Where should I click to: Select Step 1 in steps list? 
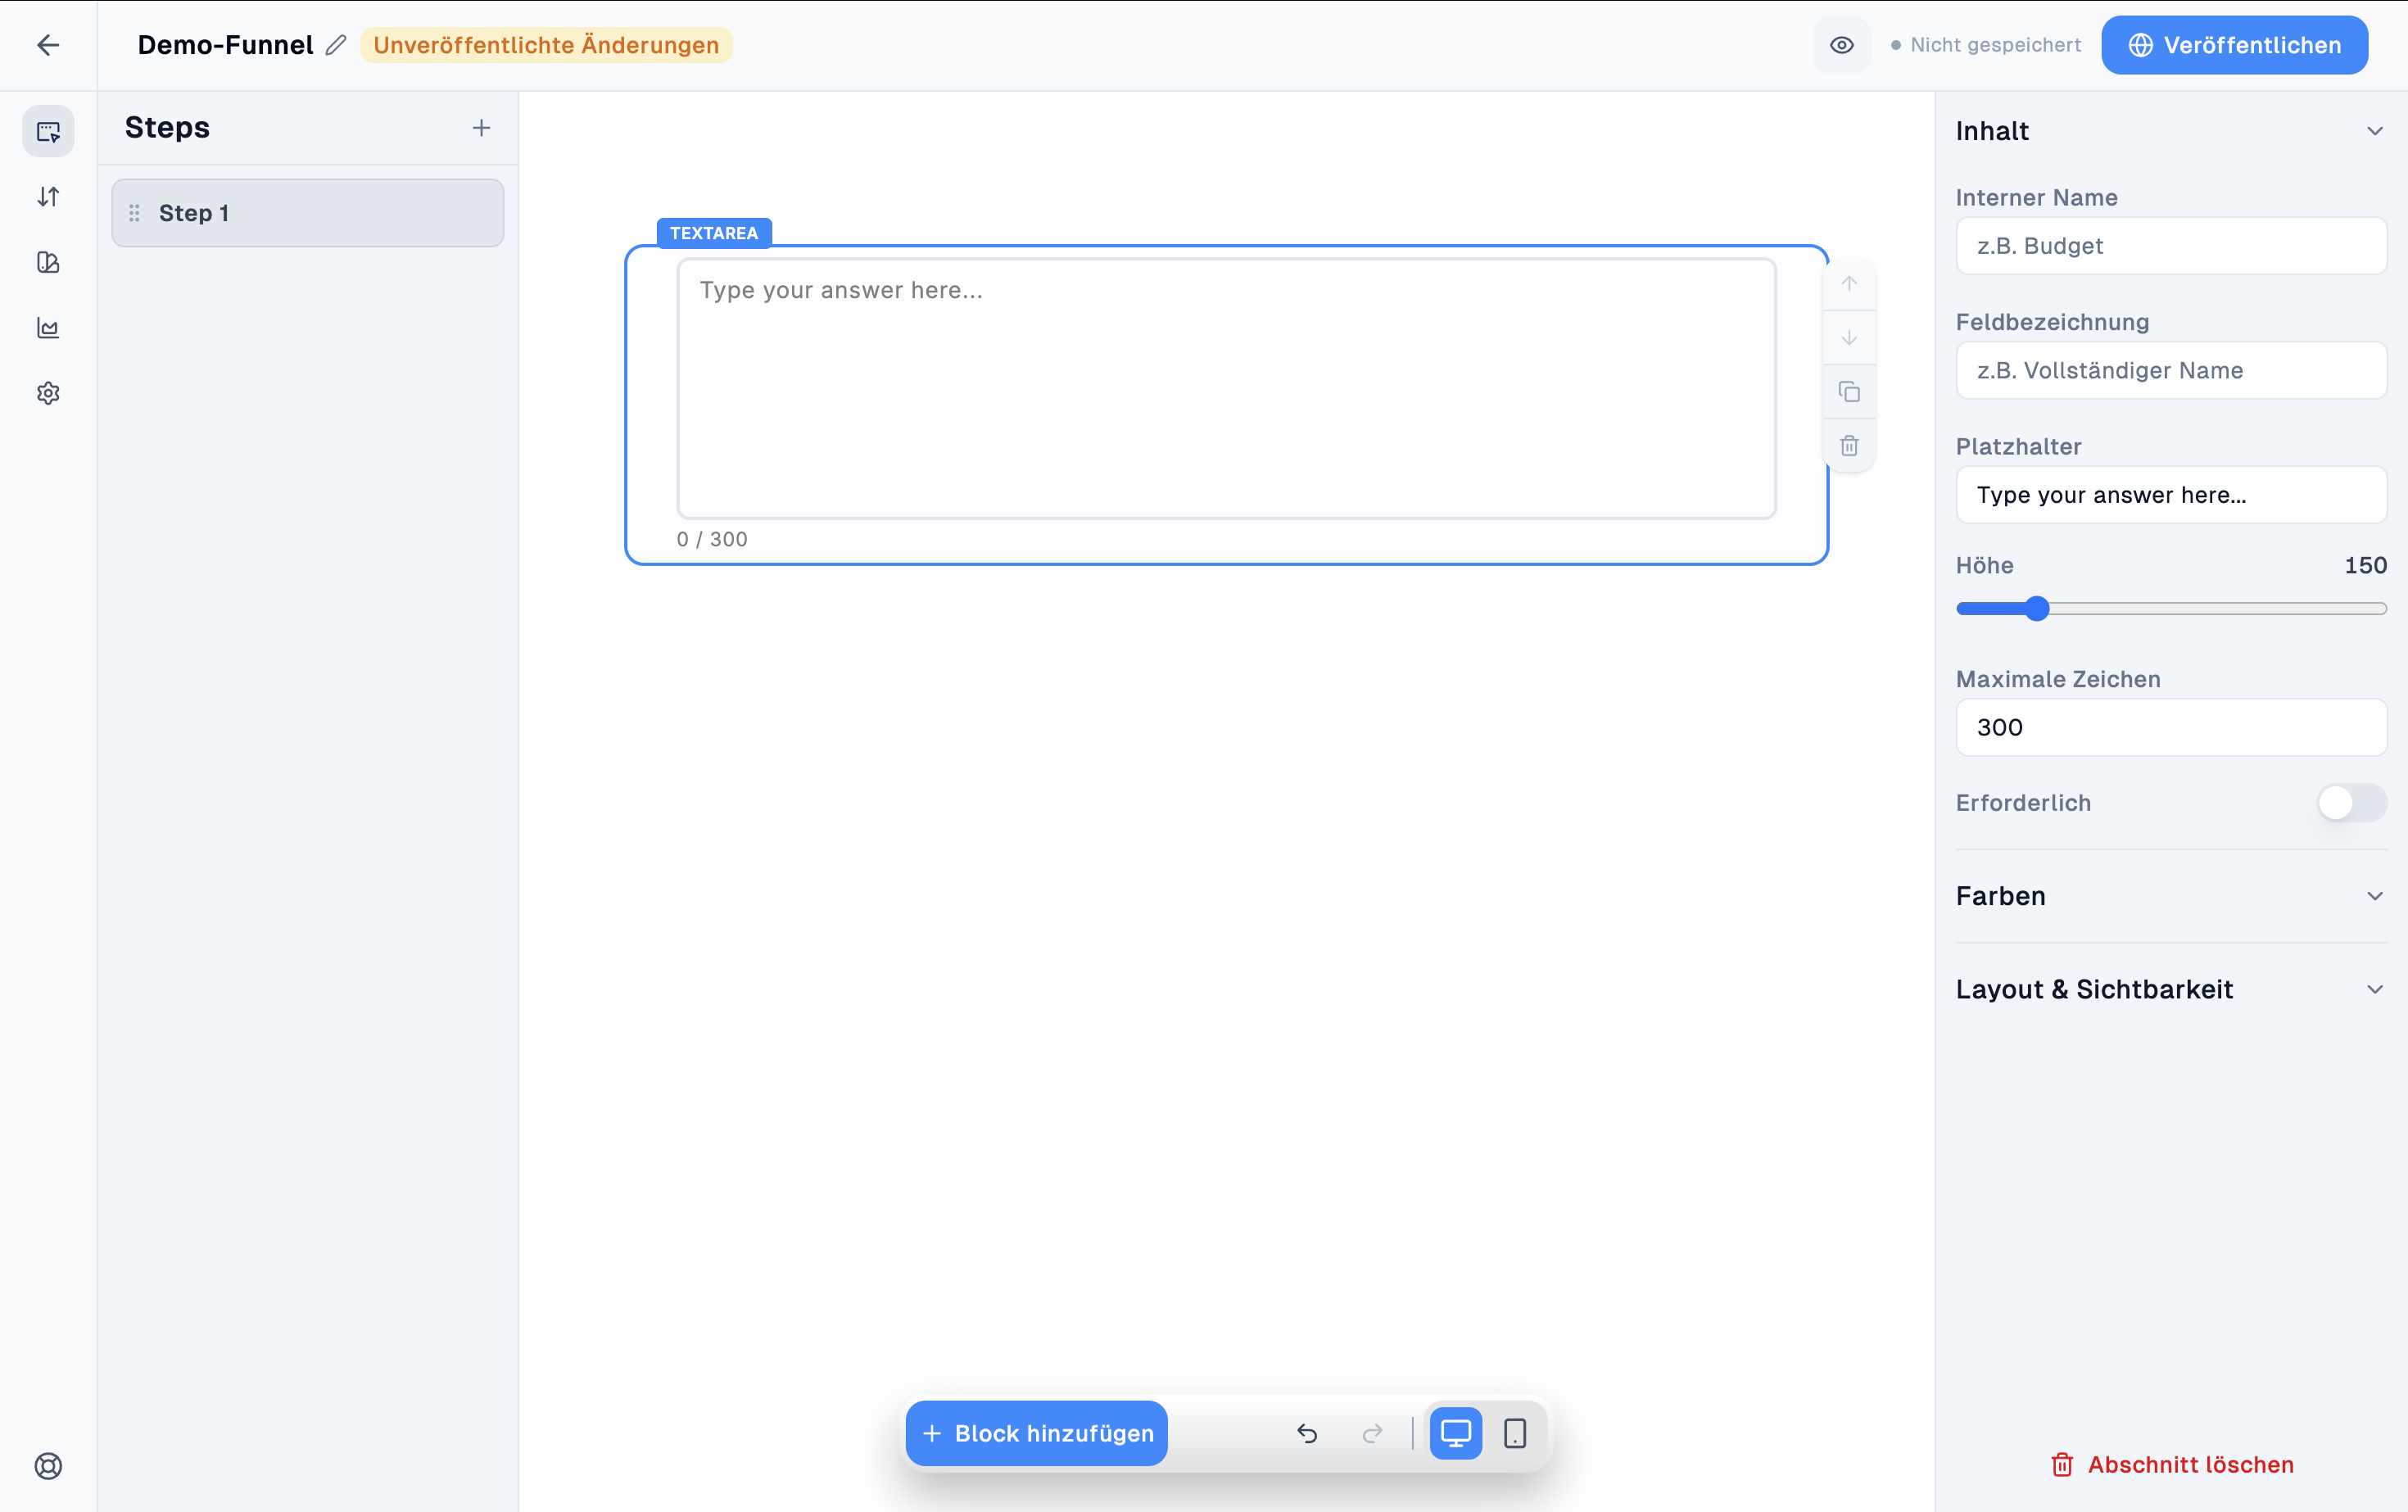pyautogui.click(x=308, y=213)
